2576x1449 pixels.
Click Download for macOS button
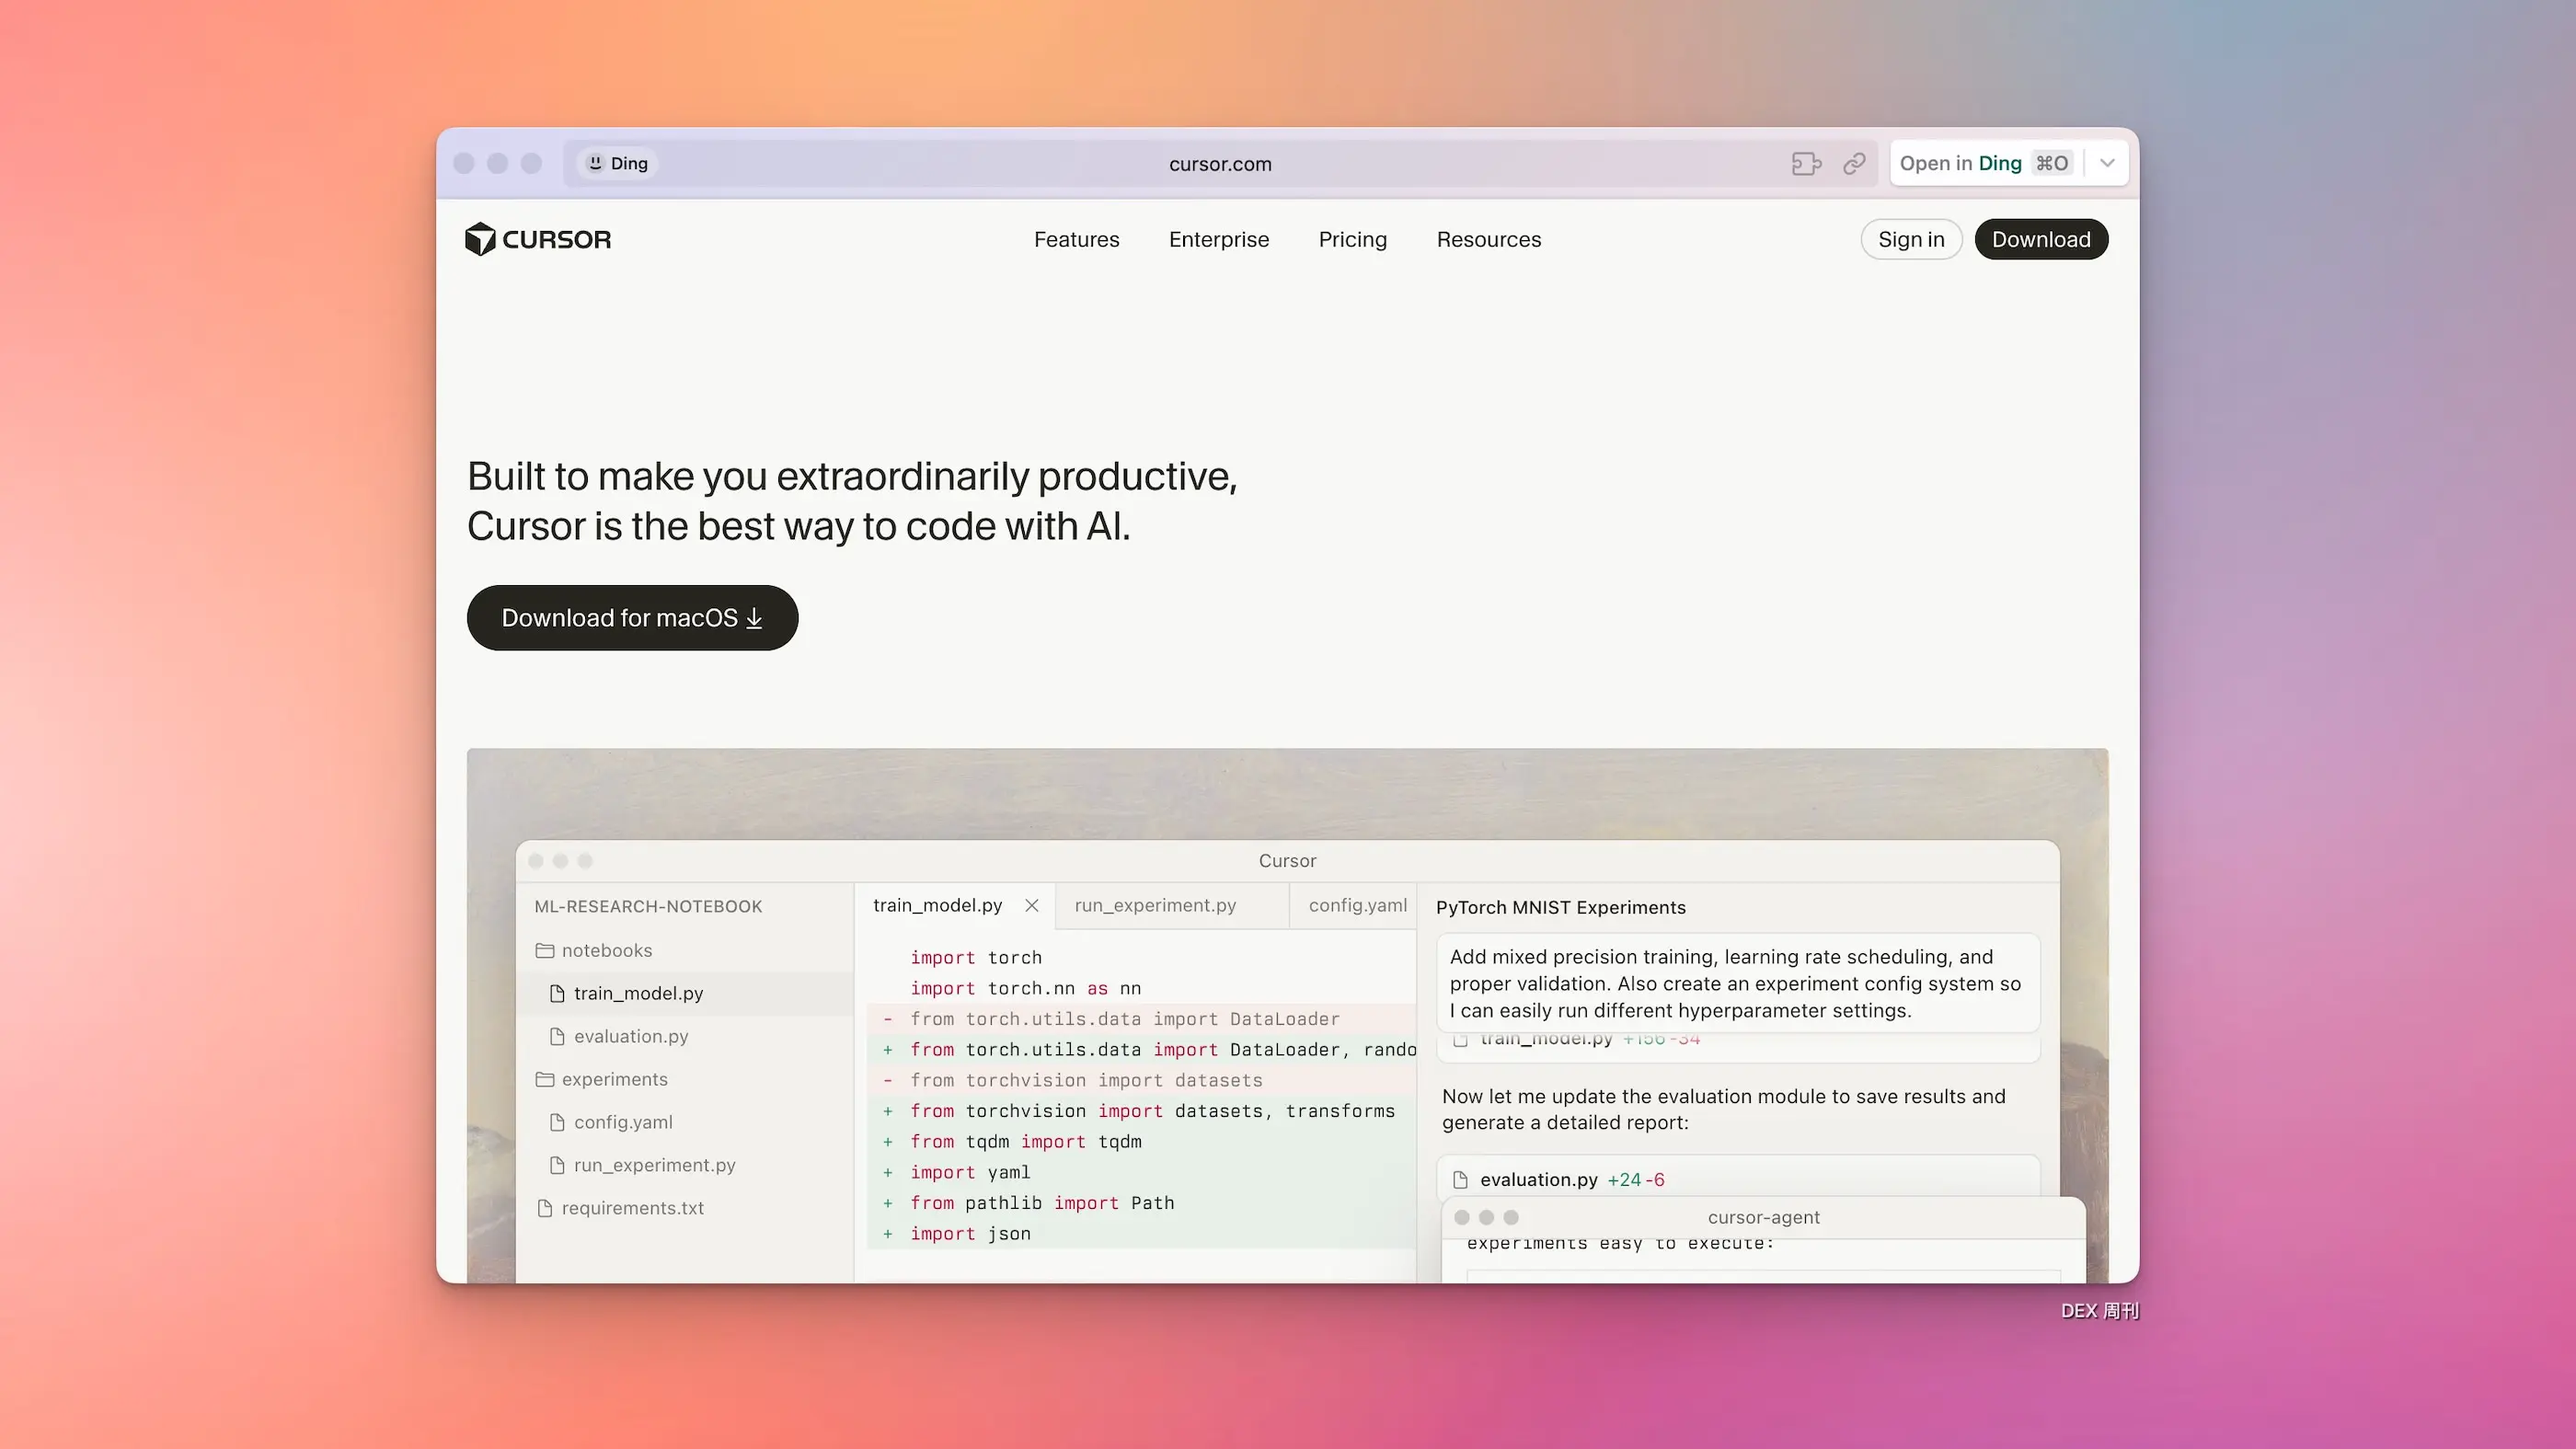click(632, 618)
